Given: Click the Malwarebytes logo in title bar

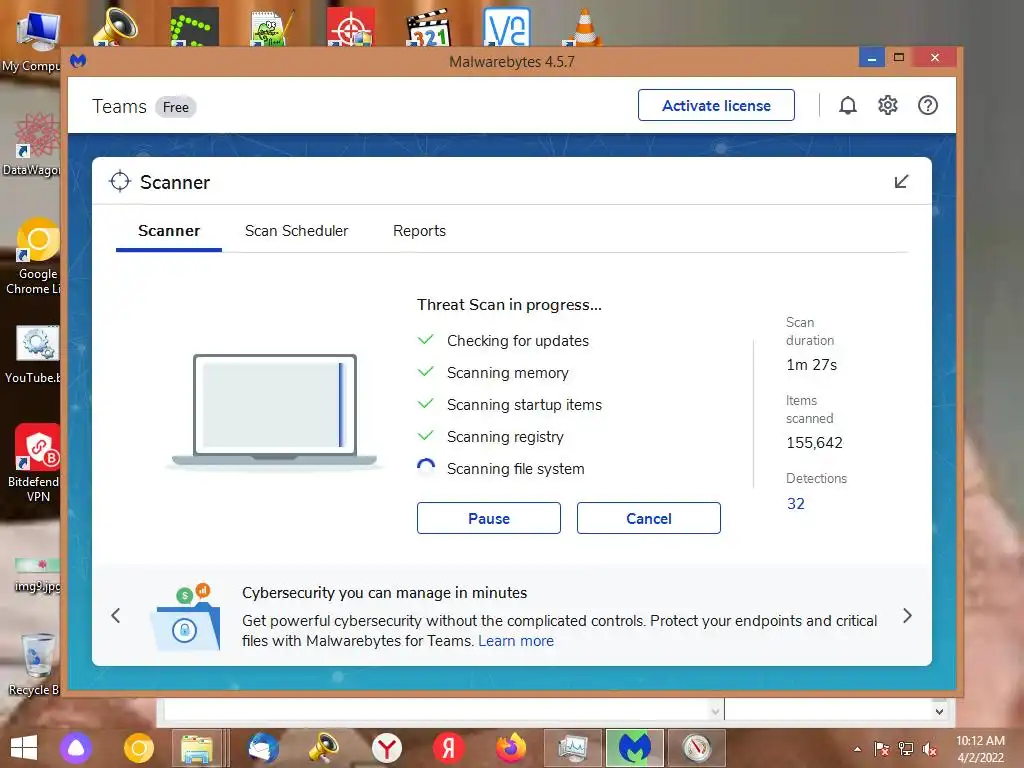Looking at the screenshot, I should (x=78, y=61).
